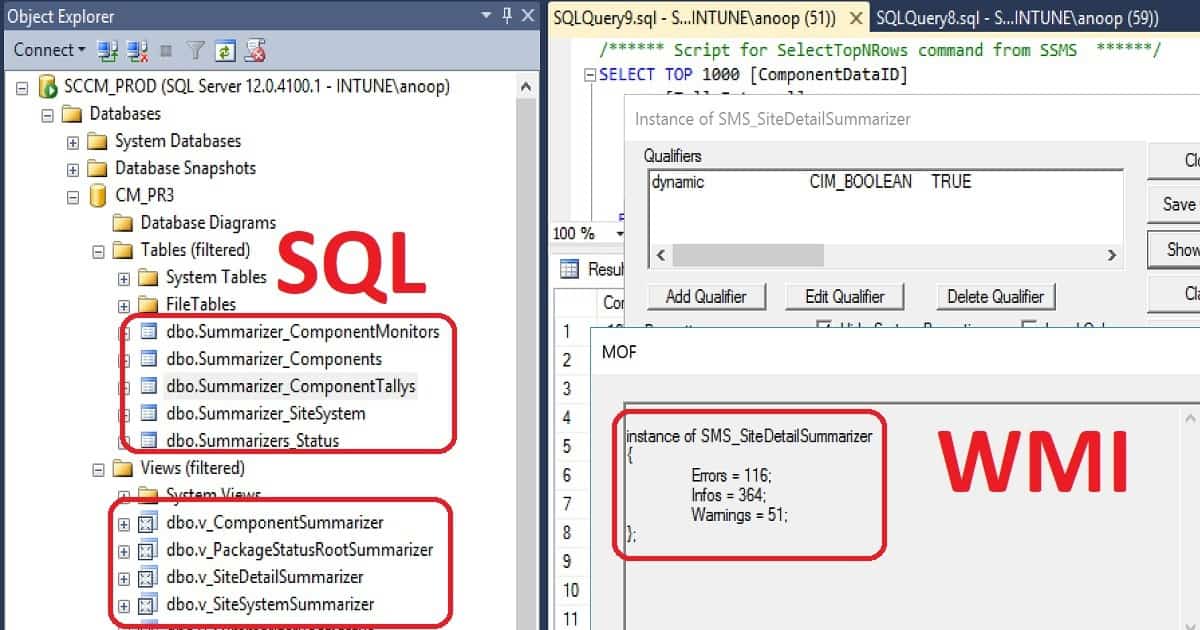Click table icon of dbo.Summarizer_Components
The width and height of the screenshot is (1200, 630).
(149, 359)
